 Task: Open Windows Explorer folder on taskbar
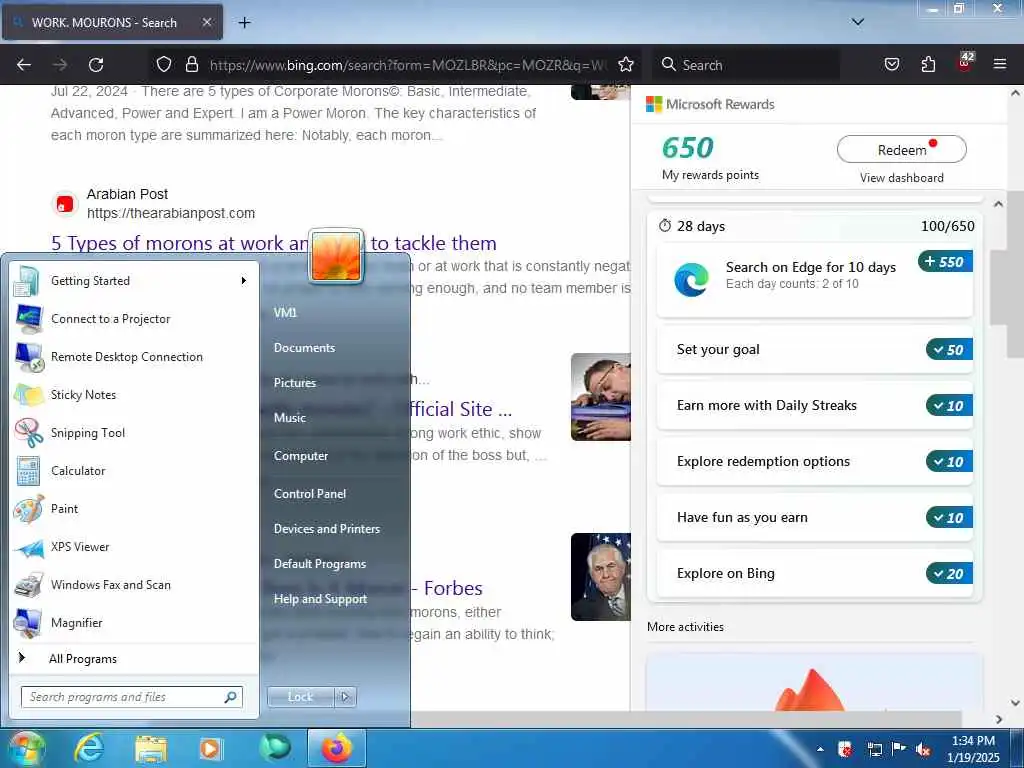151,748
